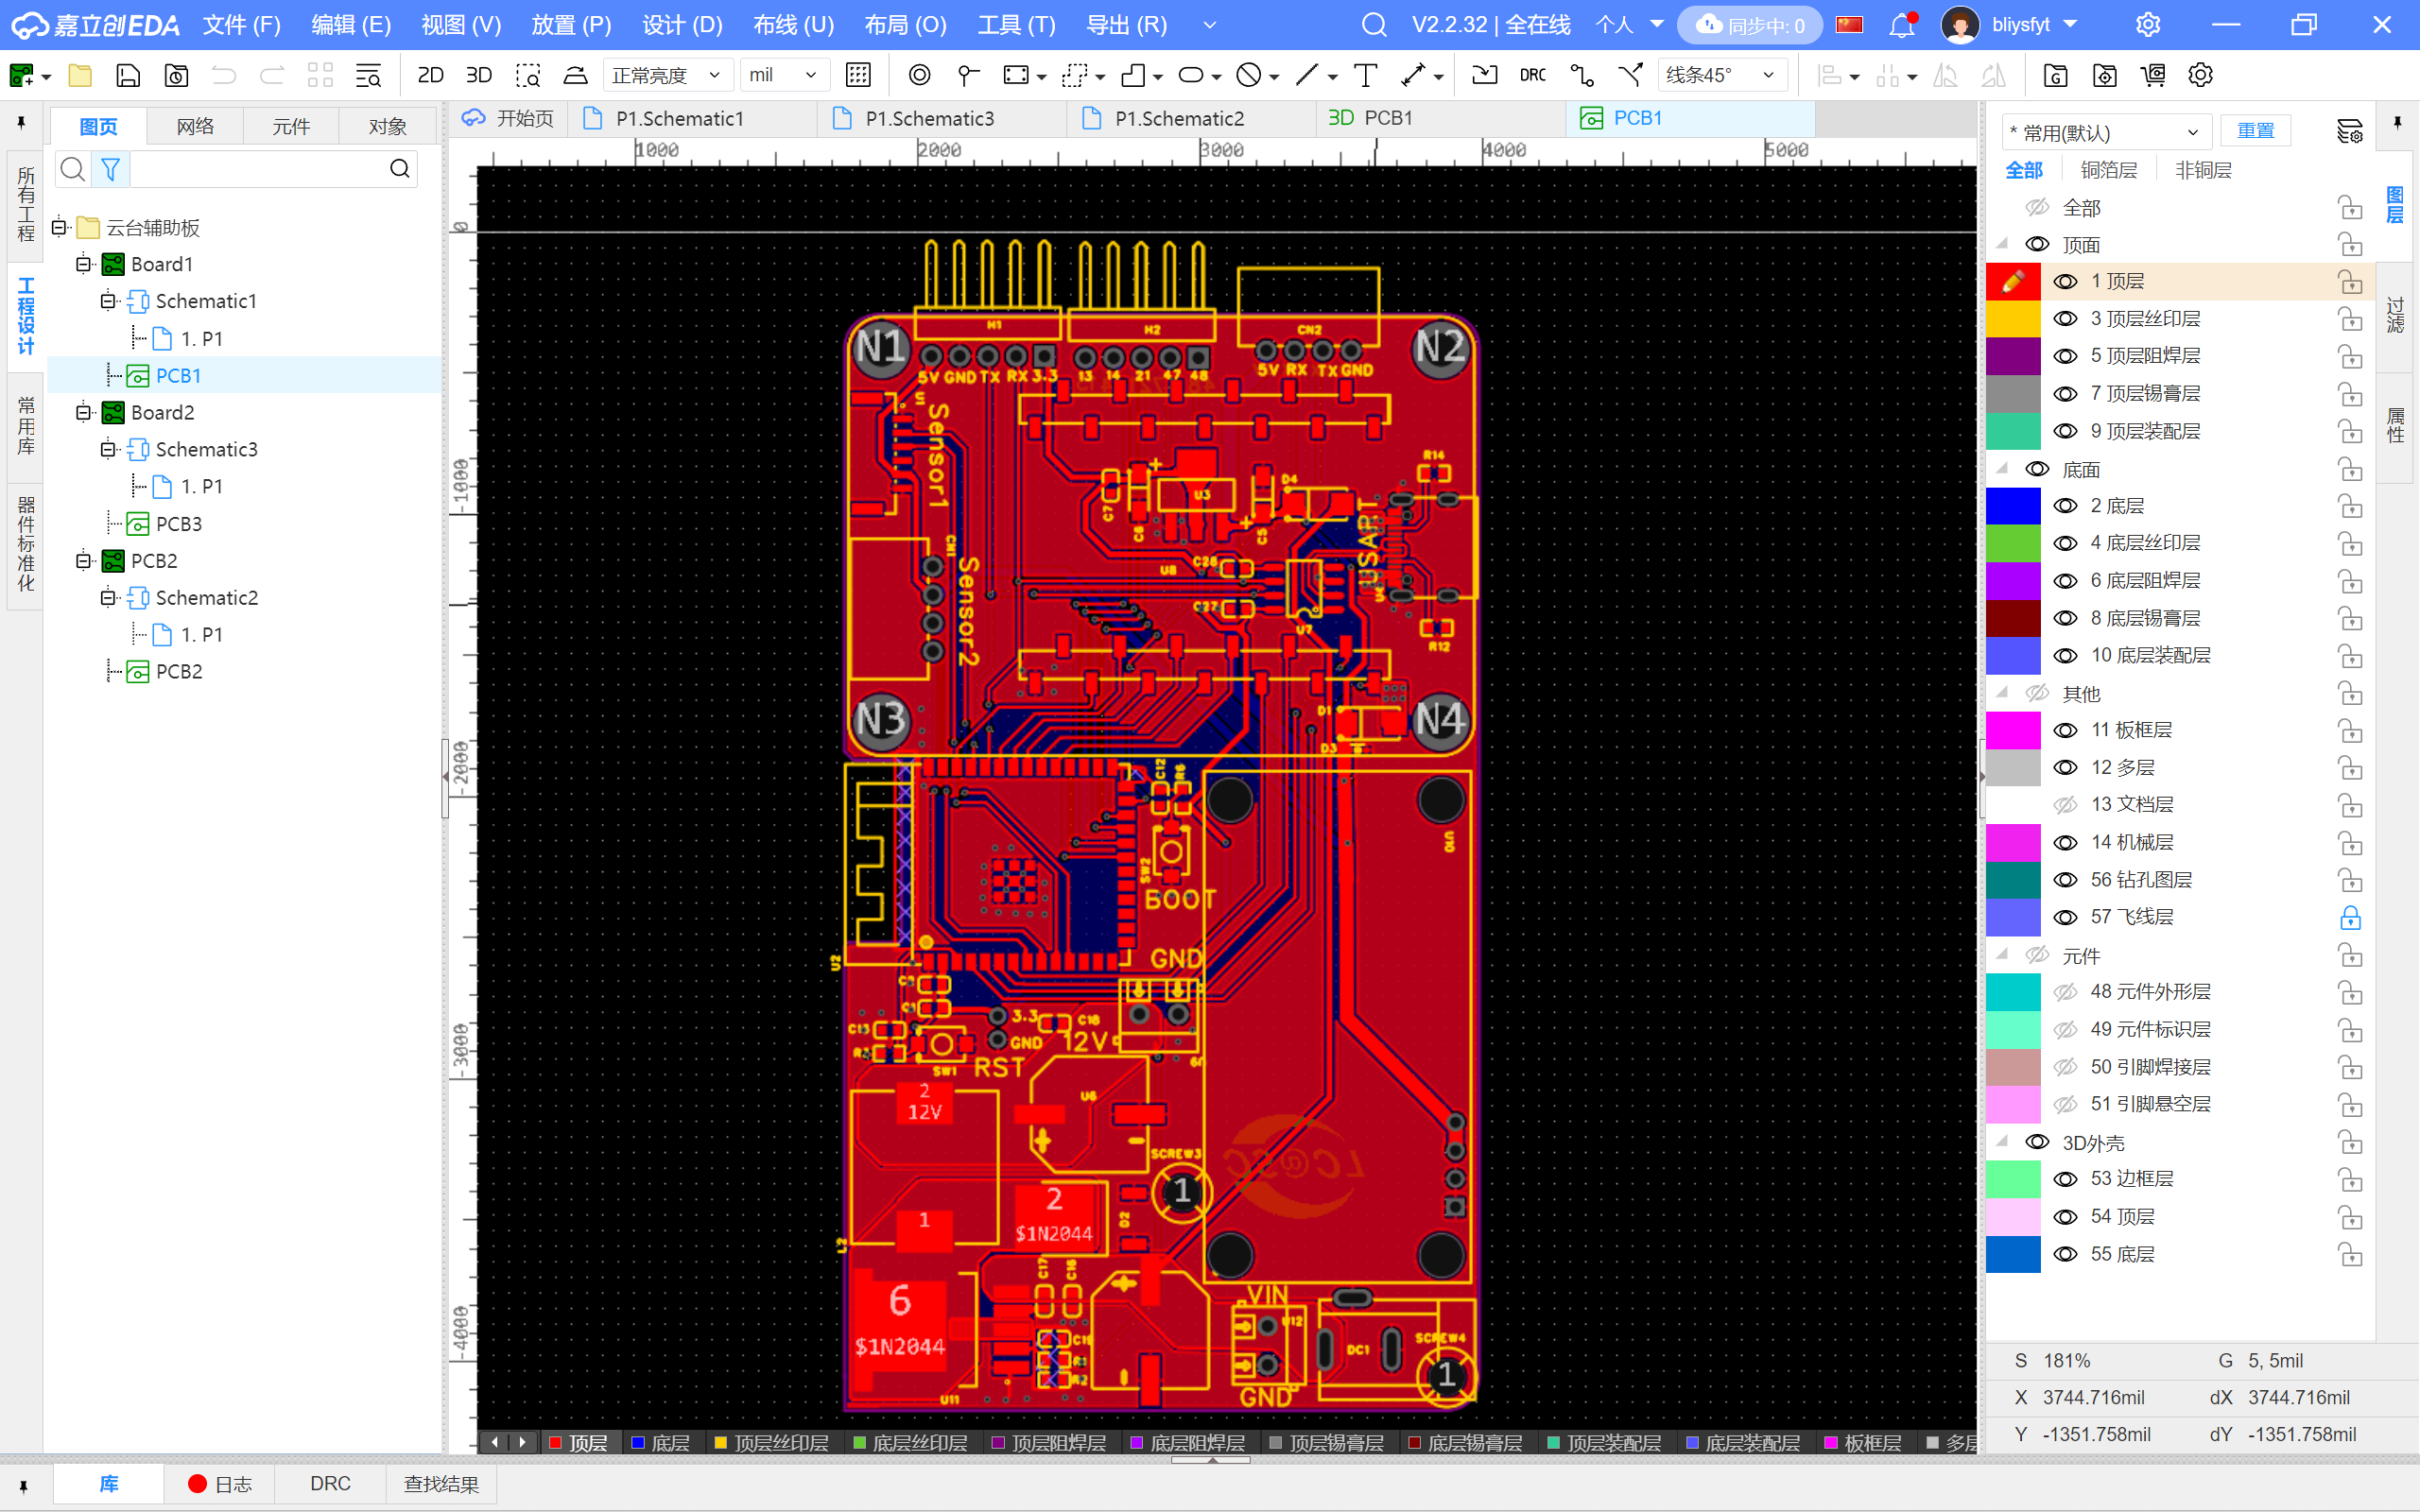Hide the 11 板框层 layer eye
Image resolution: width=2420 pixels, height=1512 pixels.
[2065, 730]
